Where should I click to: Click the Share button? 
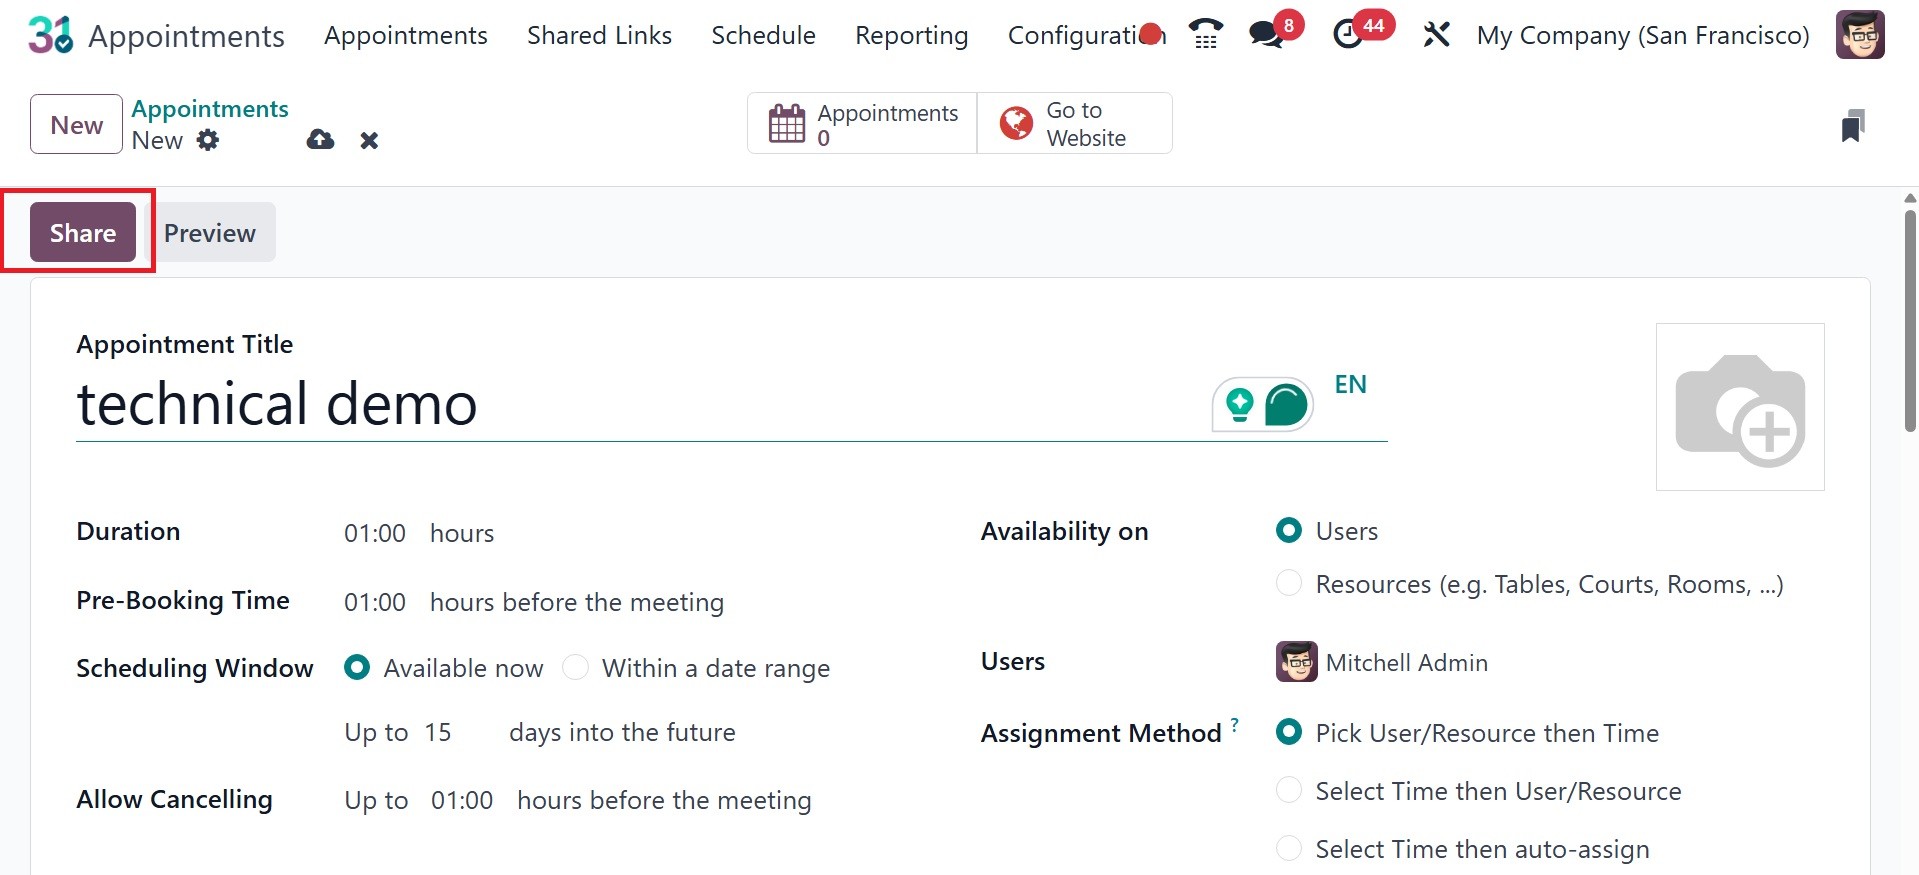(x=83, y=232)
